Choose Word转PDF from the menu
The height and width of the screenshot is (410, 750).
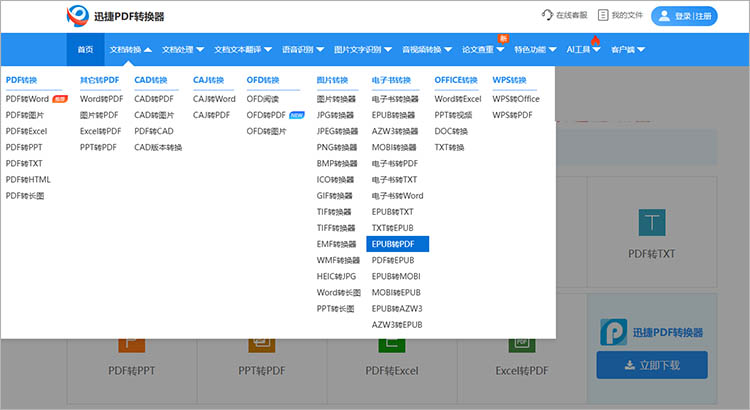[101, 99]
